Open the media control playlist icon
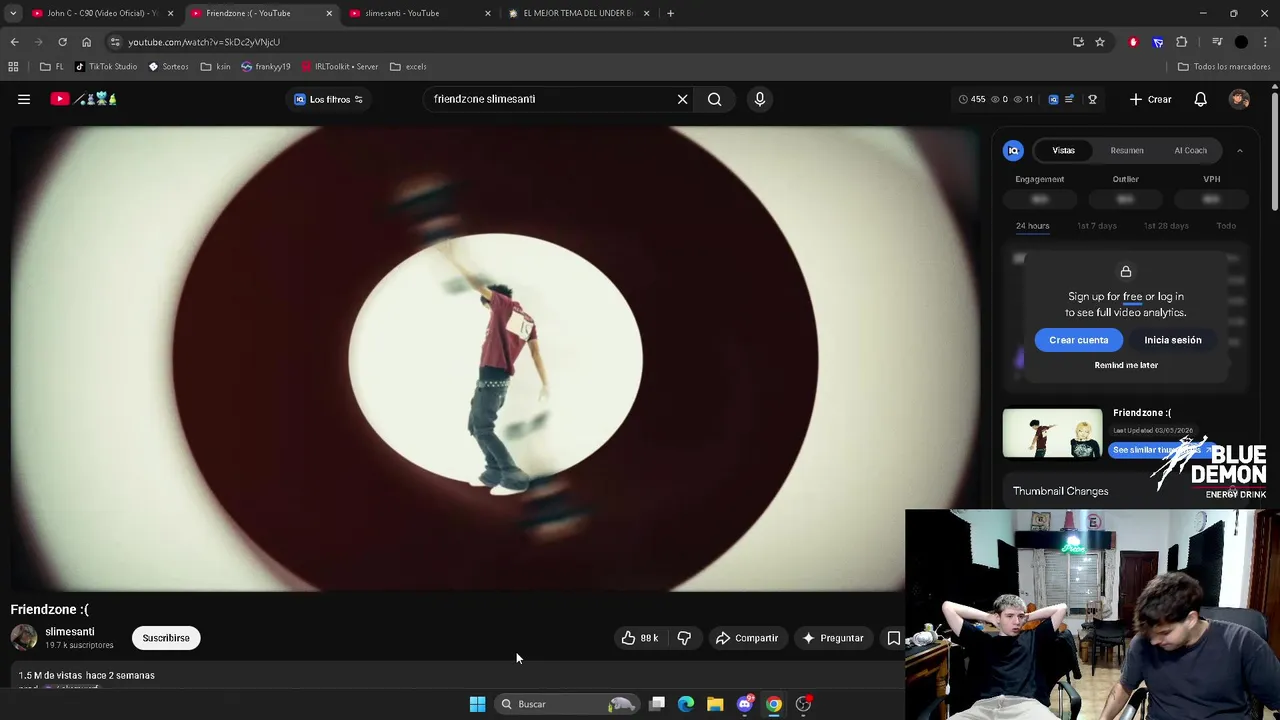This screenshot has height=720, width=1280. coord(1217,42)
